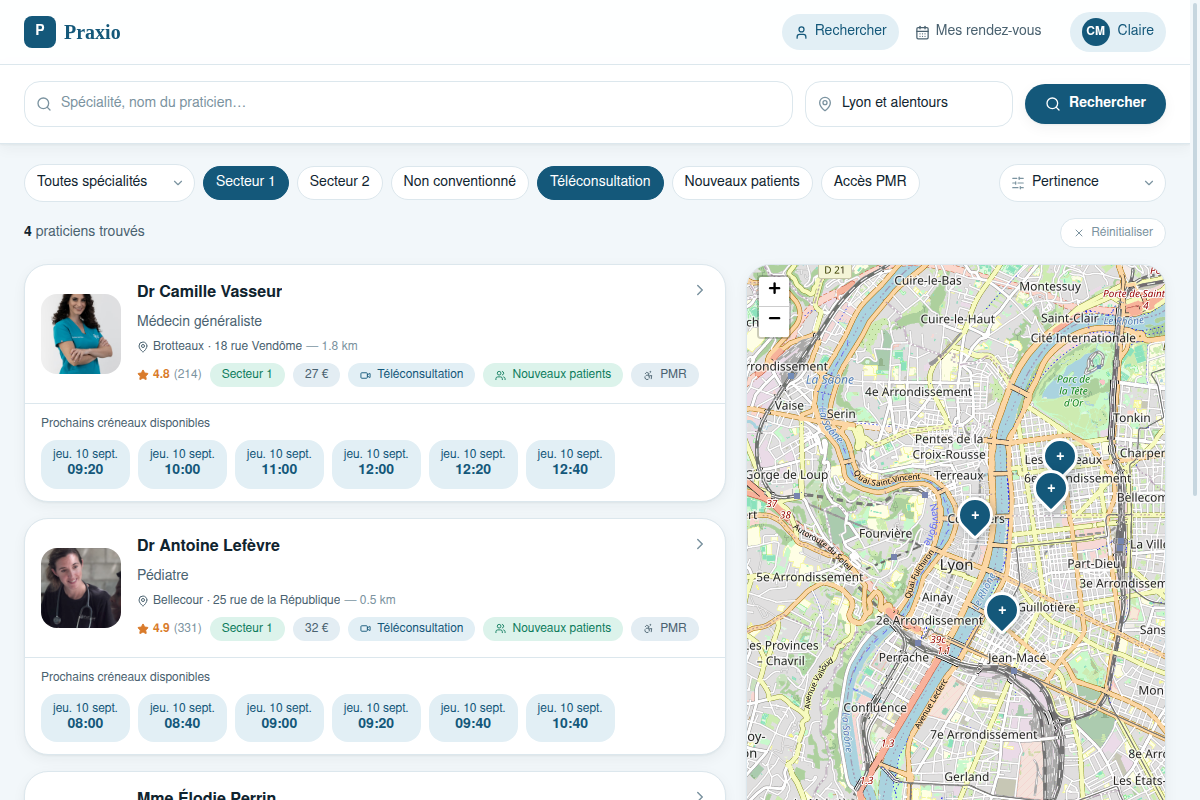Viewport: 1200px width, 800px height.
Task: Click Téléconsultation tag on Lefèvre card
Action: click(x=411, y=629)
